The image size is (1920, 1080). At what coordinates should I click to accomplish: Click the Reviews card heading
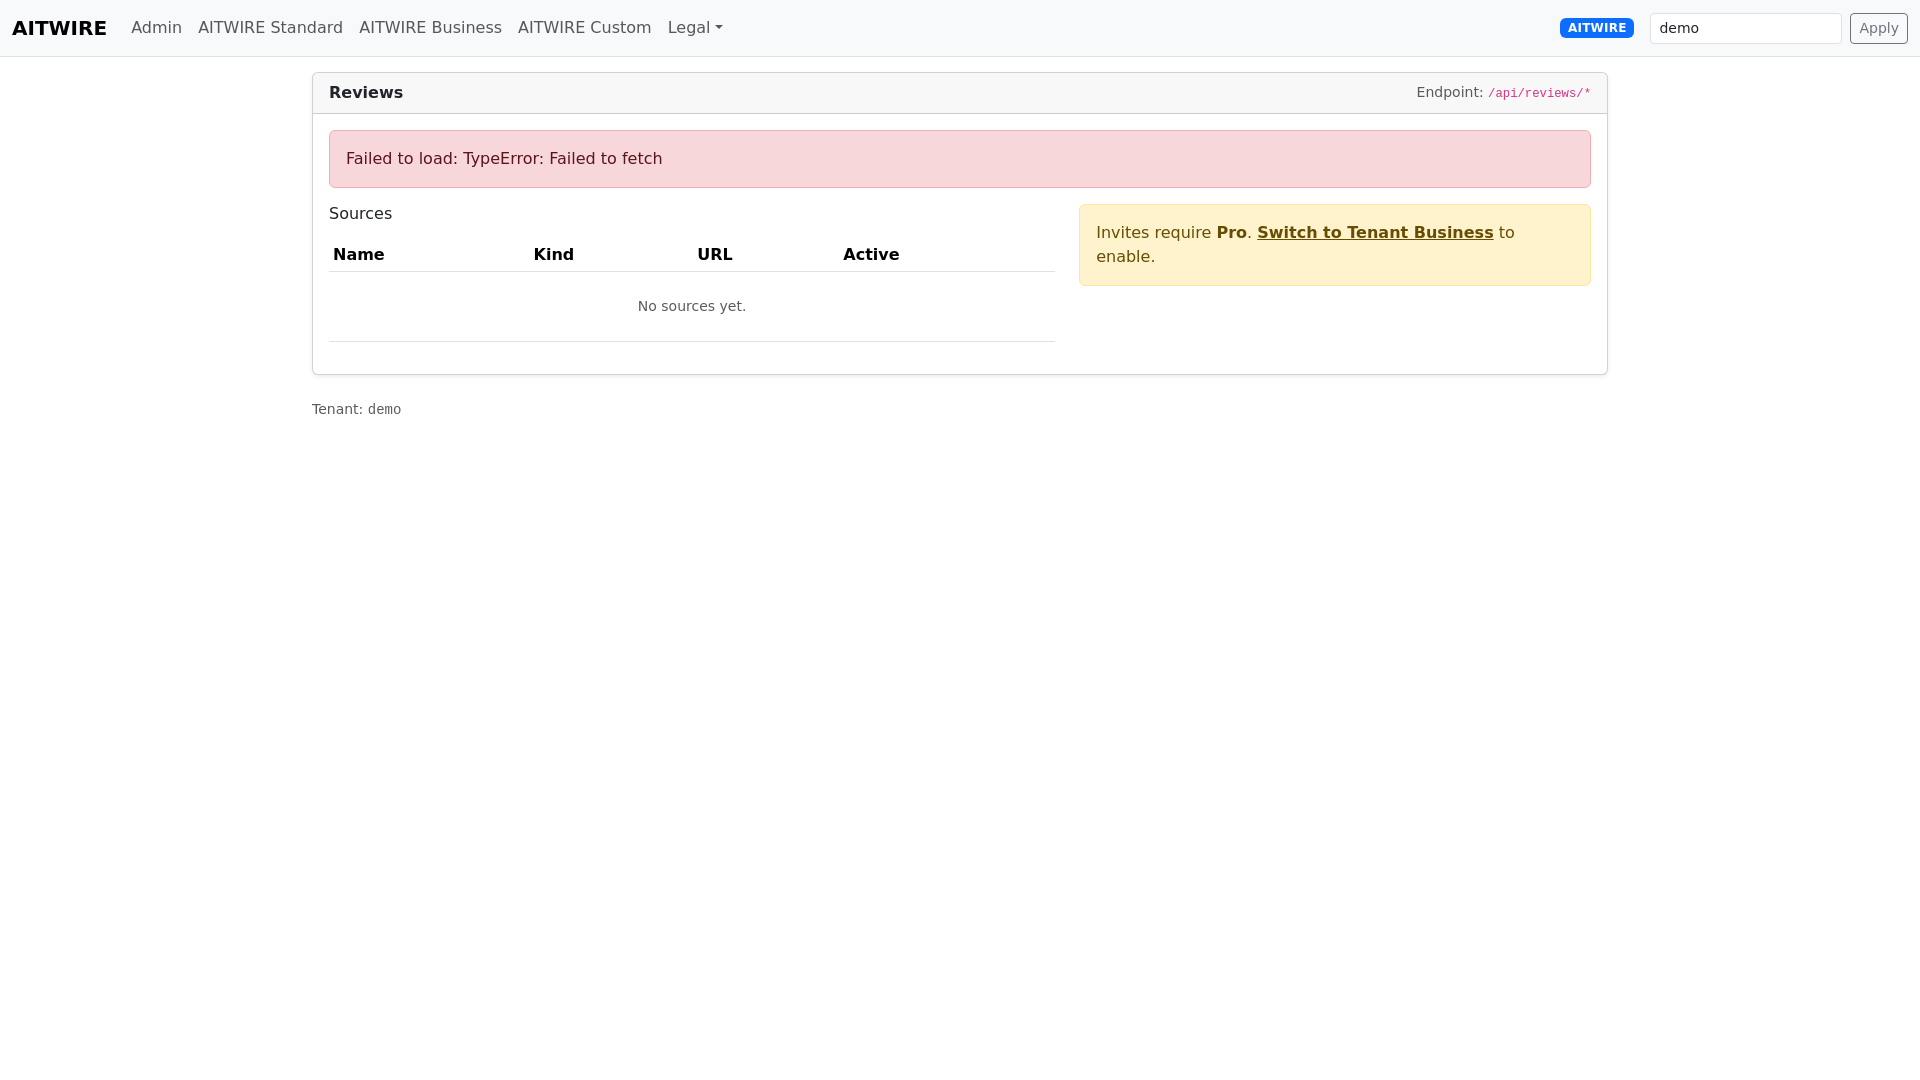click(x=366, y=92)
